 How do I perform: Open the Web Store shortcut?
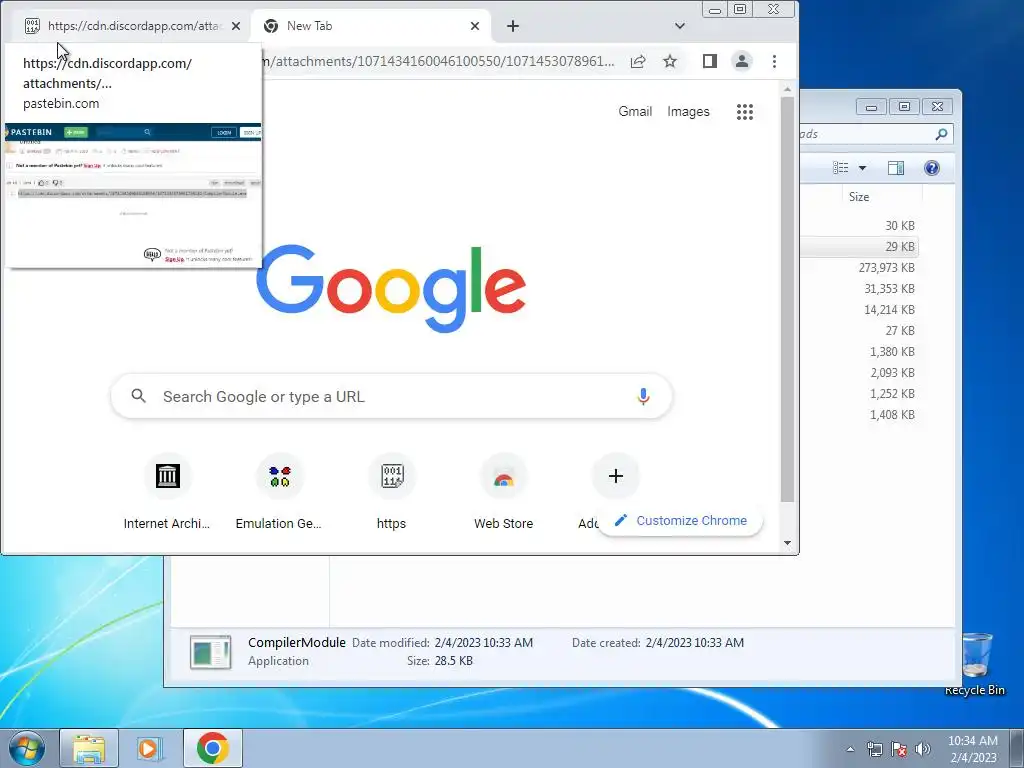tap(504, 492)
